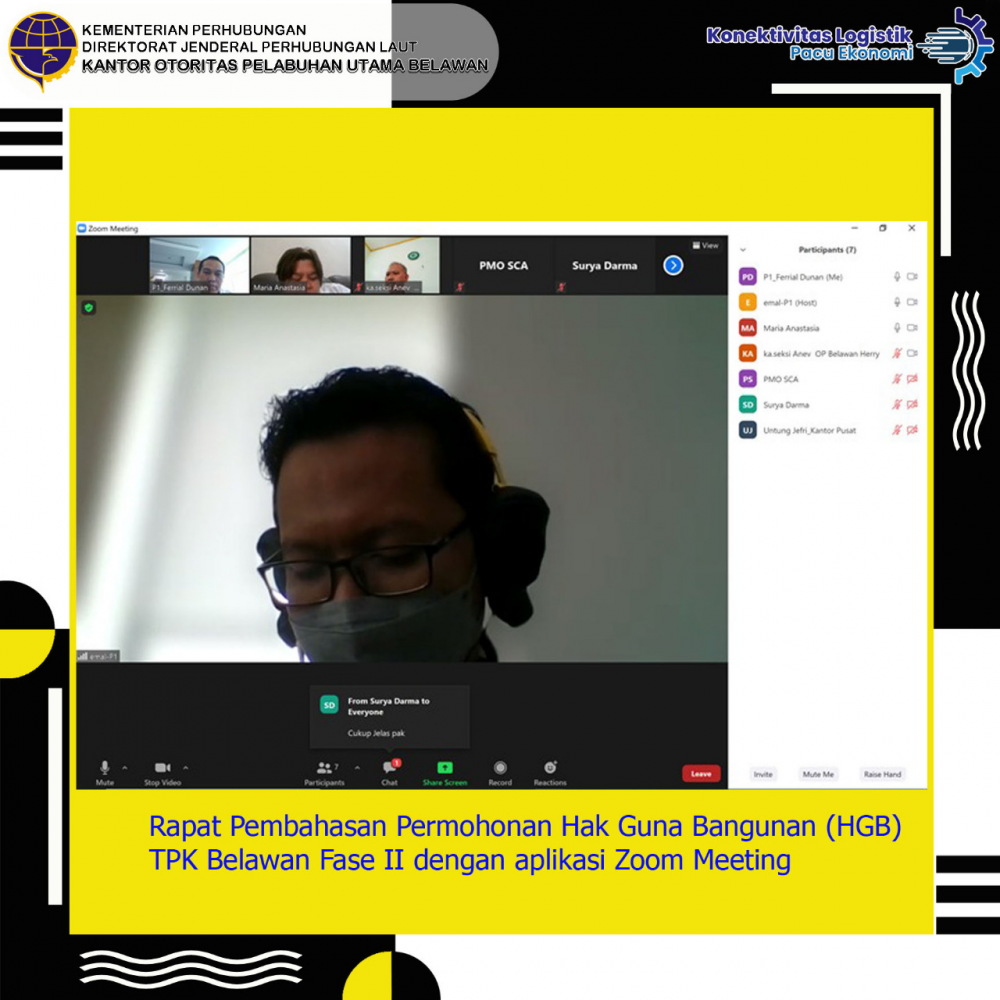
Task: Click muted mic icon for Surya Darma
Action: click(x=897, y=404)
